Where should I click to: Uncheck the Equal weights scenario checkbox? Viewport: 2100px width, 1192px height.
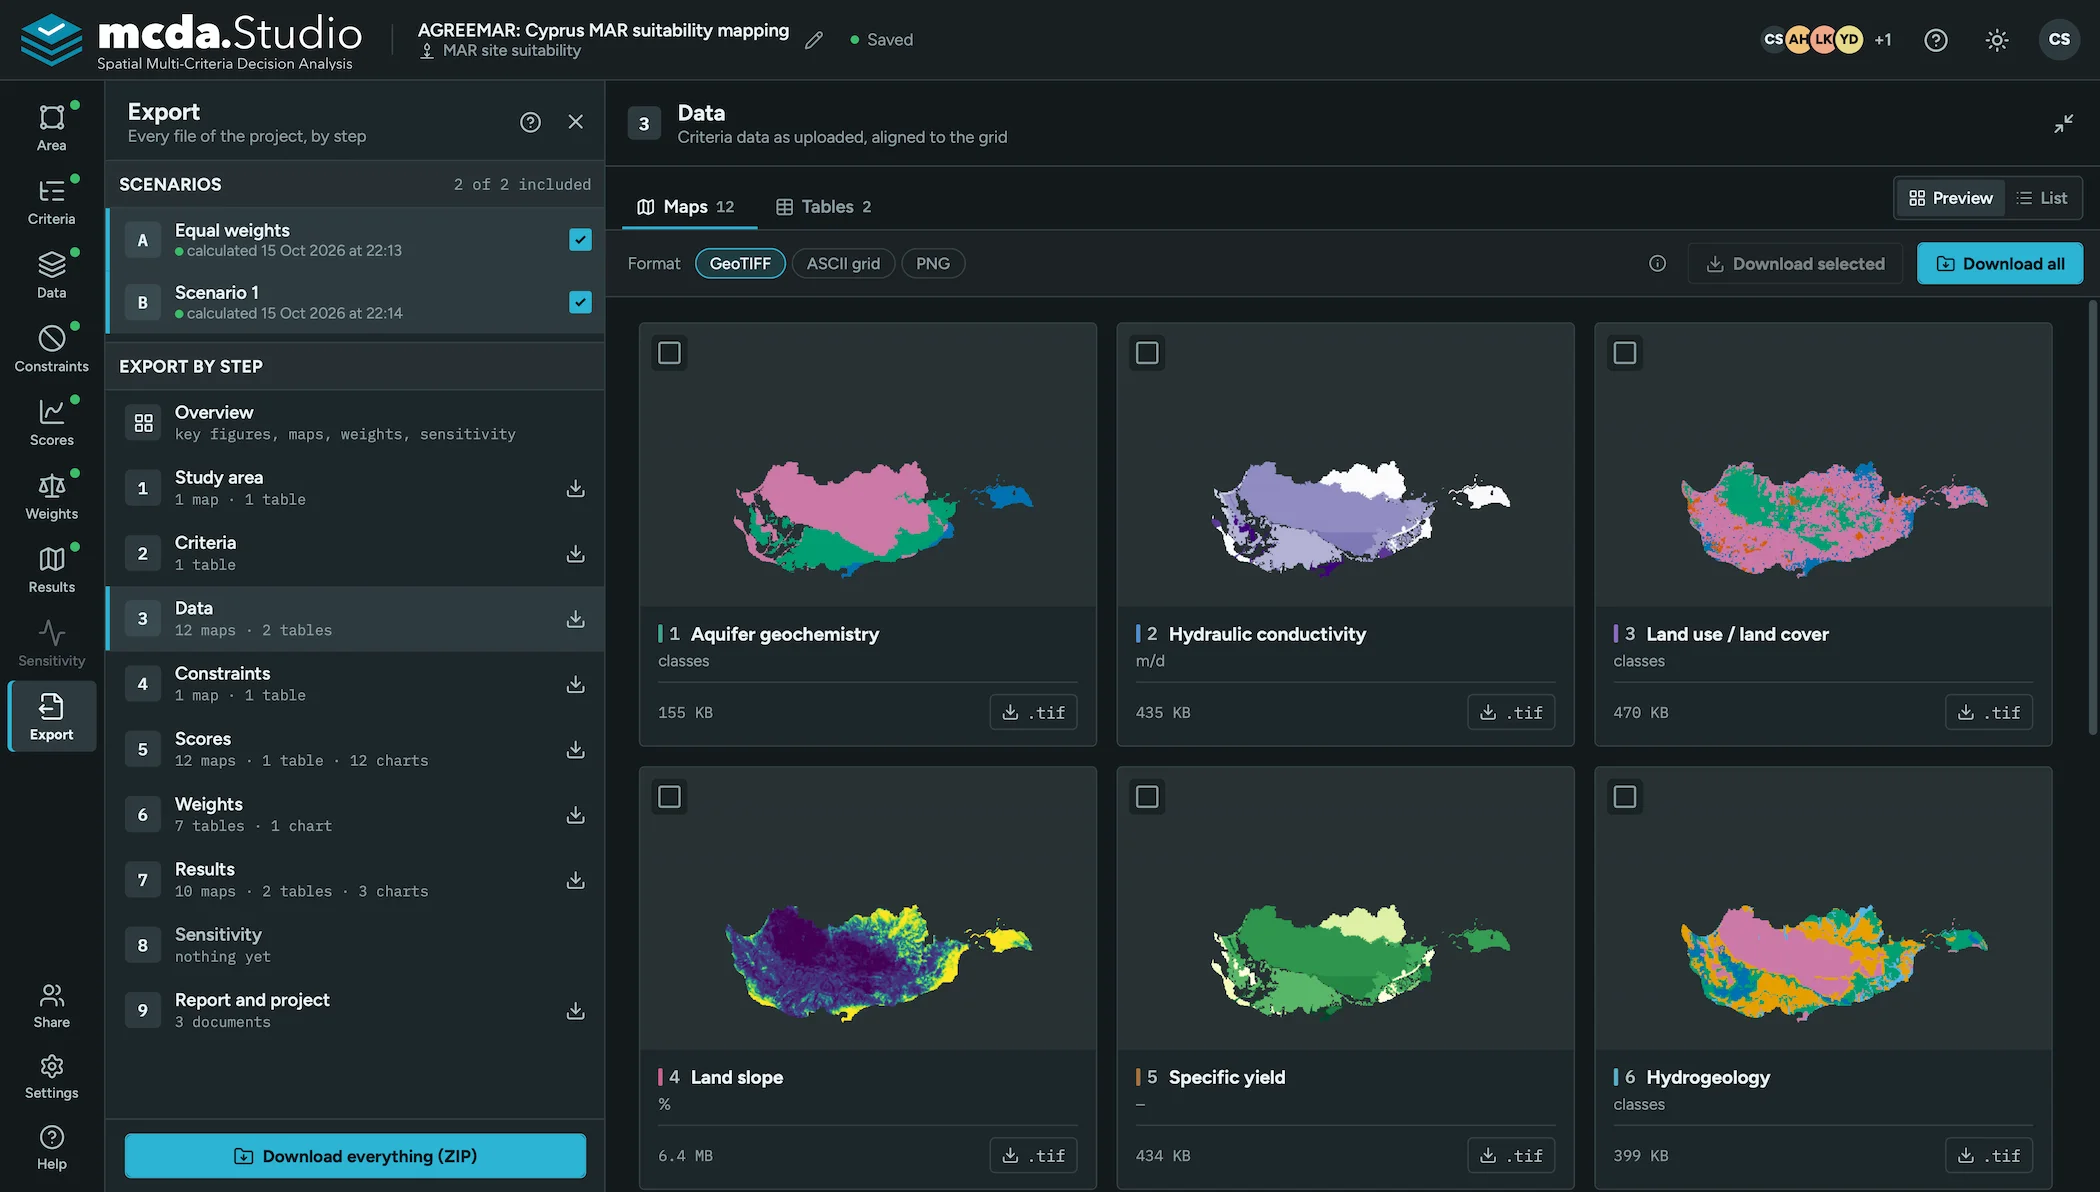[580, 240]
